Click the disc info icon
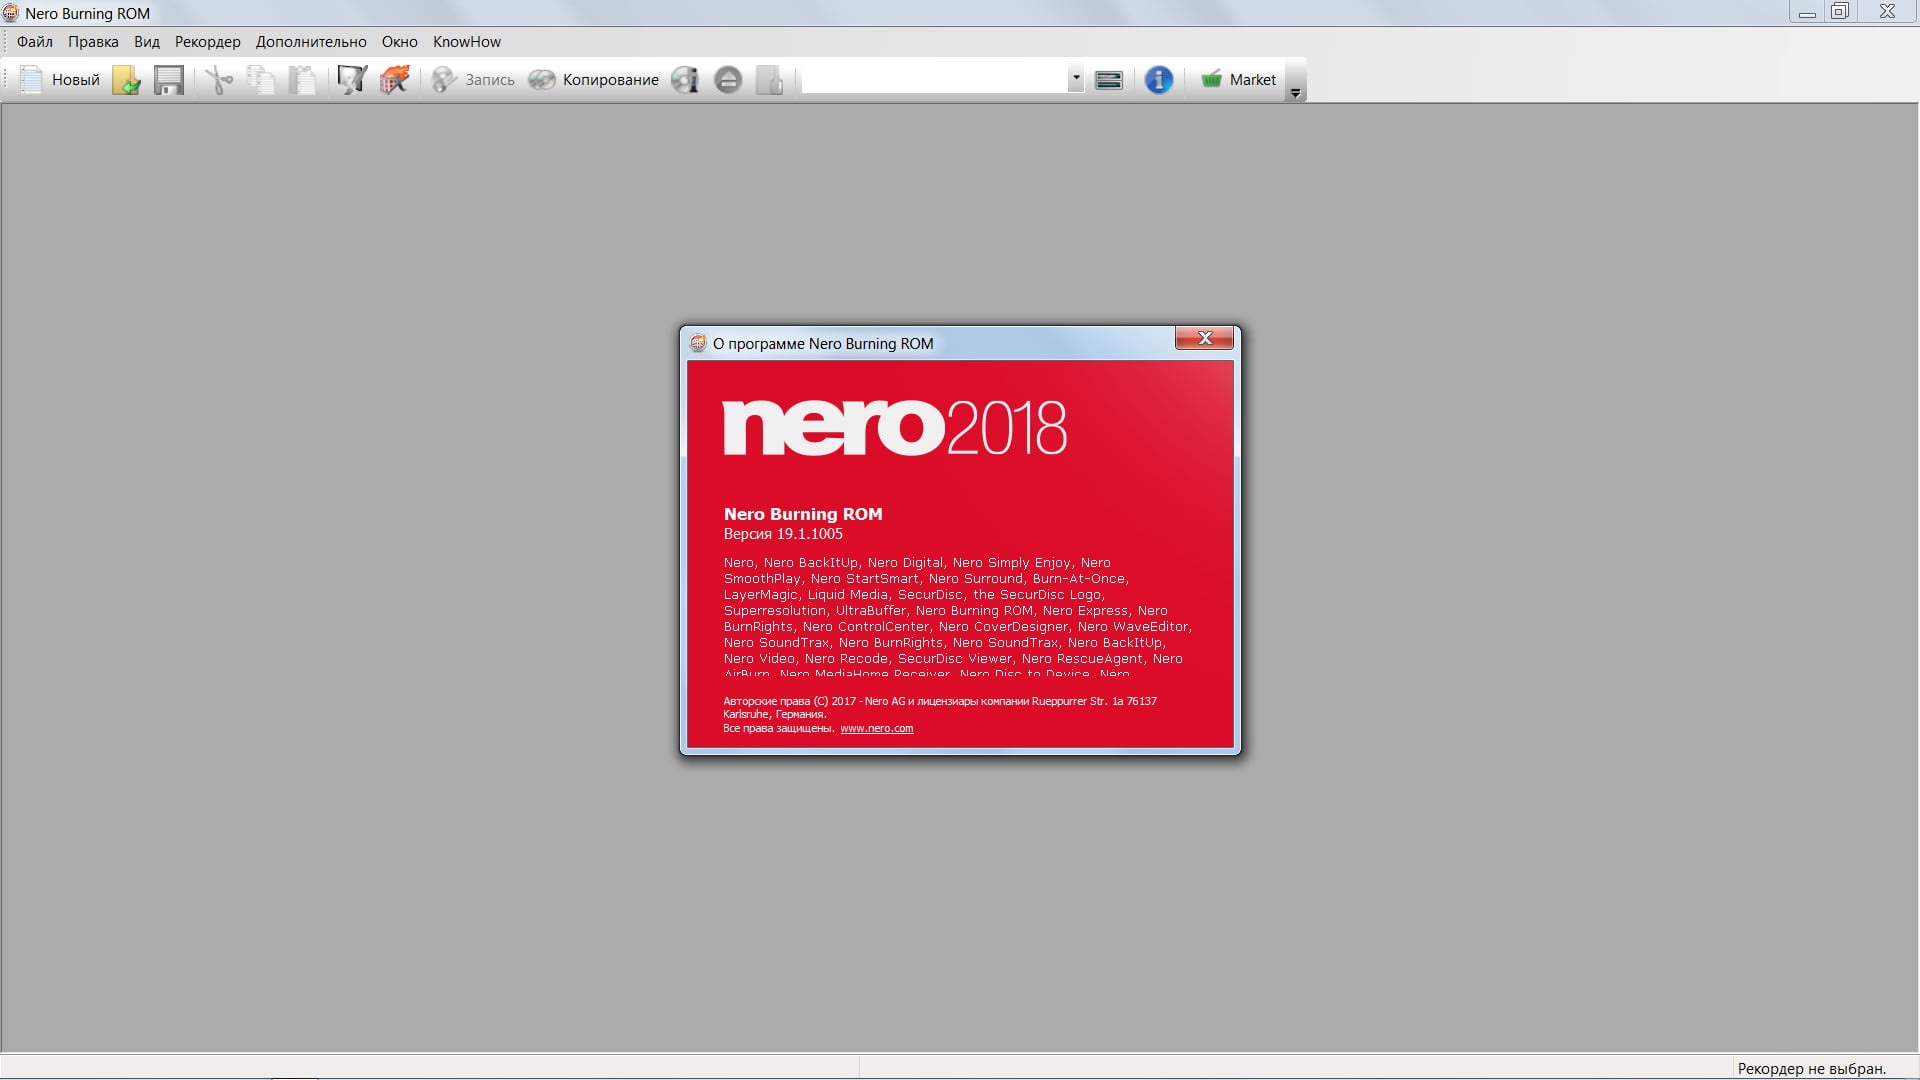 685,80
